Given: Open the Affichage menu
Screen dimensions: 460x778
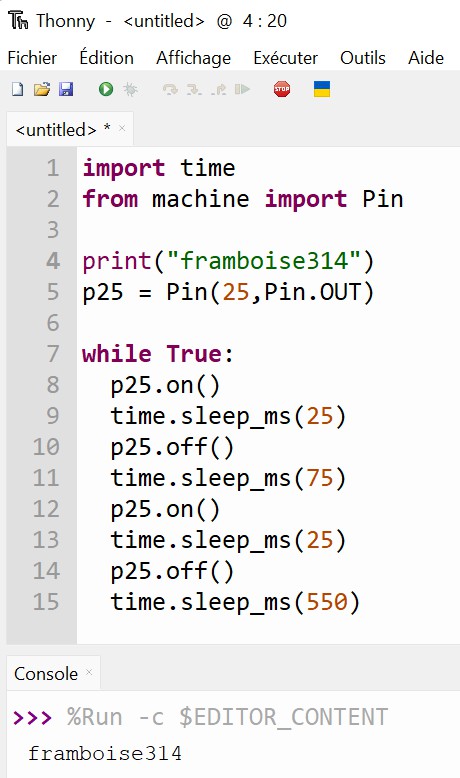Looking at the screenshot, I should (194, 58).
